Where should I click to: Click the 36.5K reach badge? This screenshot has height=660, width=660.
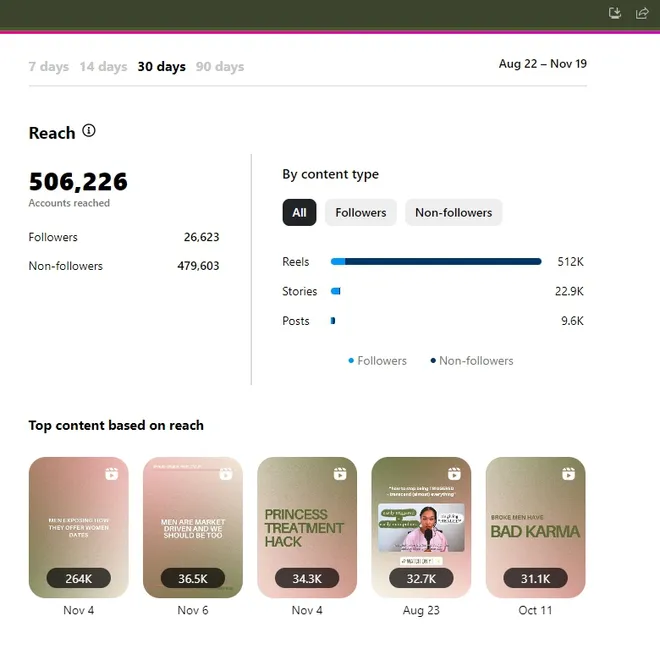point(193,578)
